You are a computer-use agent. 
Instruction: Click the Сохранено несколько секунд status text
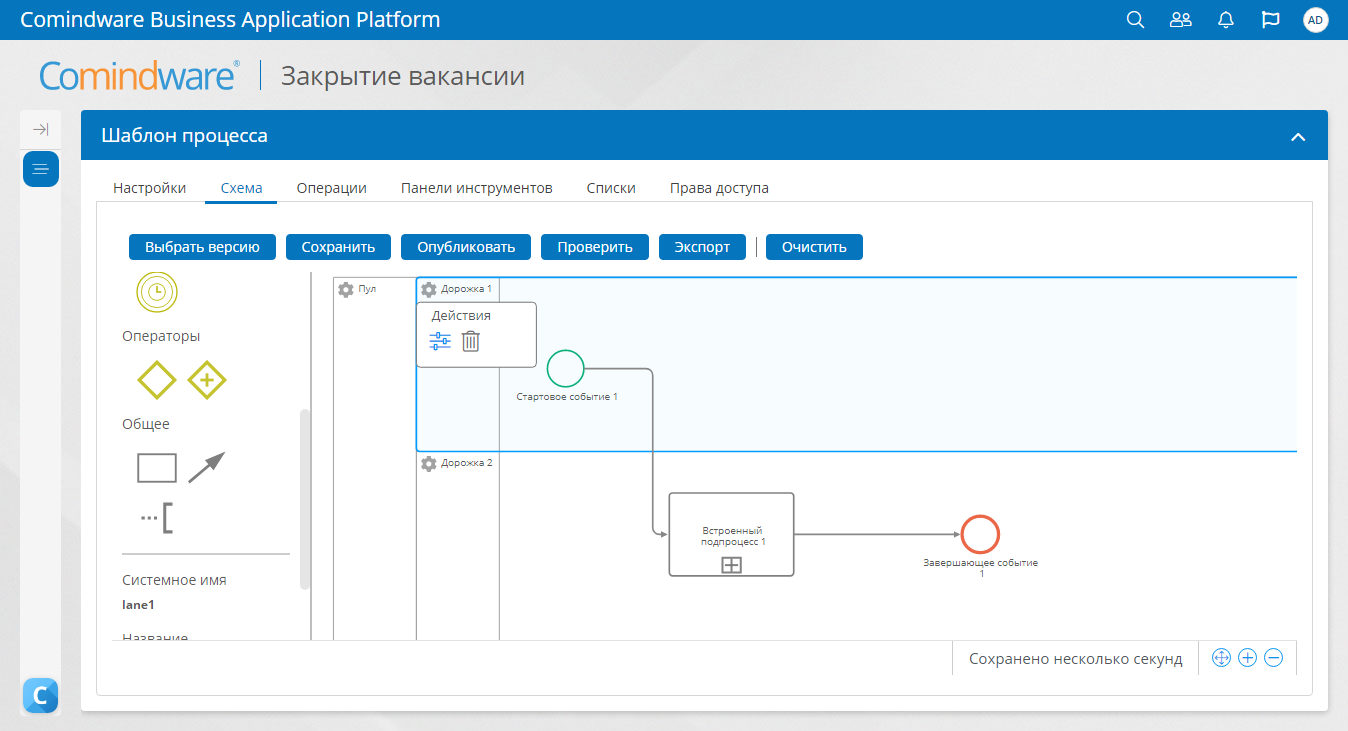tap(1076, 659)
